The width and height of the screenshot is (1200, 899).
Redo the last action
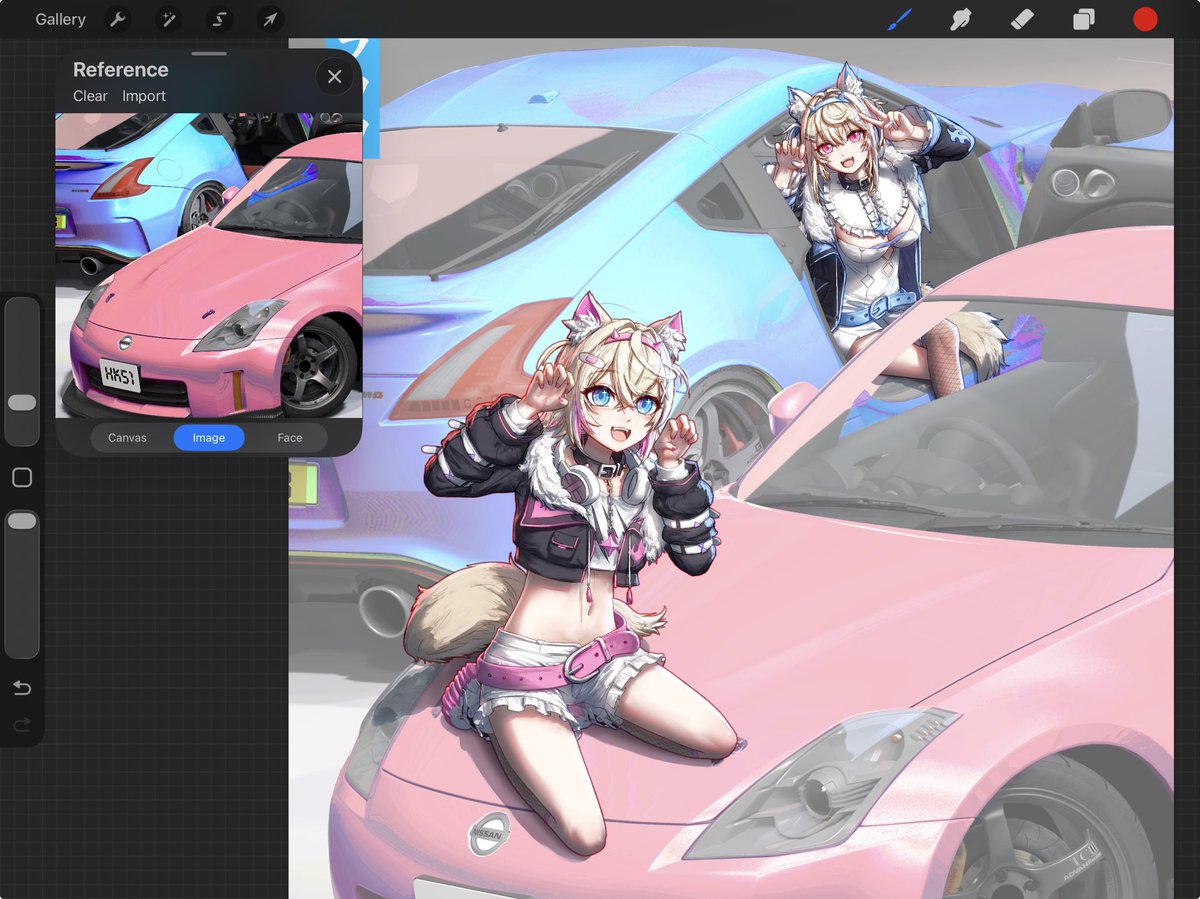[22, 725]
